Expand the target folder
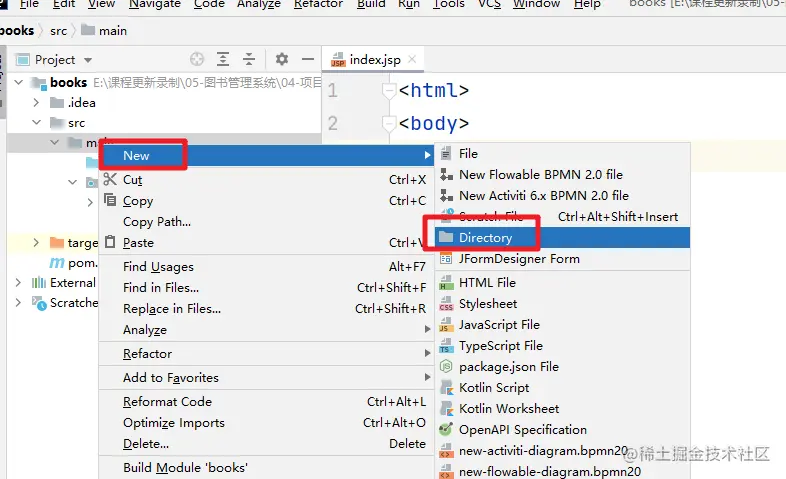786x479 pixels. tap(36, 243)
